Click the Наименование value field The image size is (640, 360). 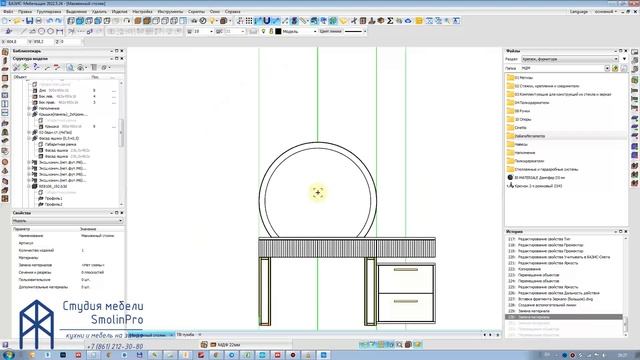click(98, 236)
